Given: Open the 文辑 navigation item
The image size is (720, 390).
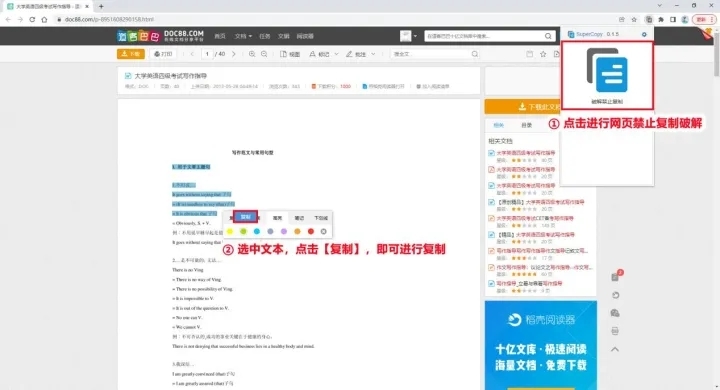Looking at the screenshot, I should pos(283,36).
